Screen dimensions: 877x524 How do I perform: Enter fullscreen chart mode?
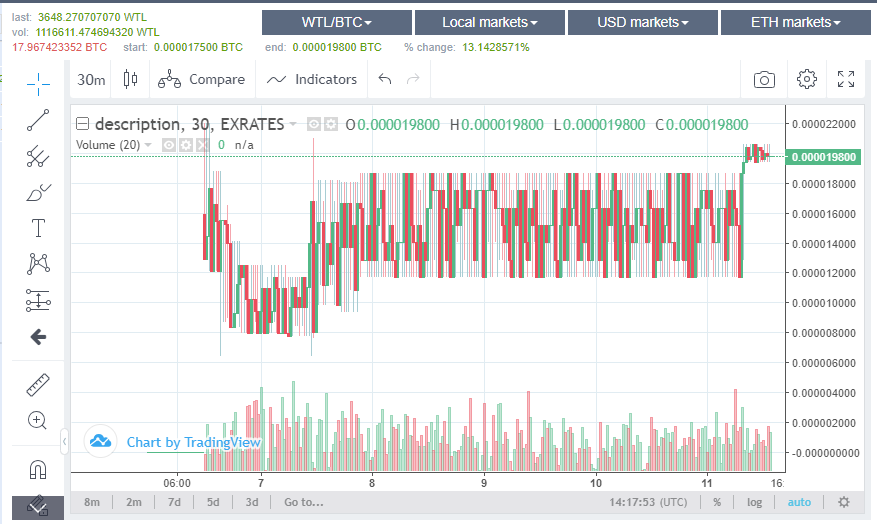click(x=846, y=79)
